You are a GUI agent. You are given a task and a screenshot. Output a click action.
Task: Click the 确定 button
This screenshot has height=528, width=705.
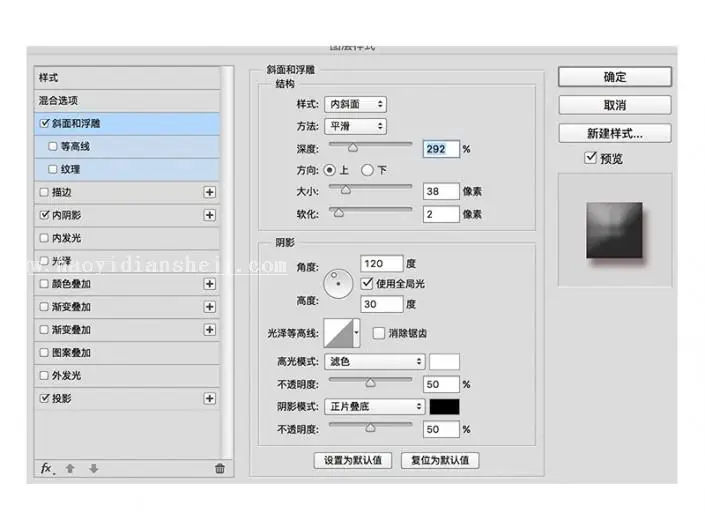click(x=615, y=77)
